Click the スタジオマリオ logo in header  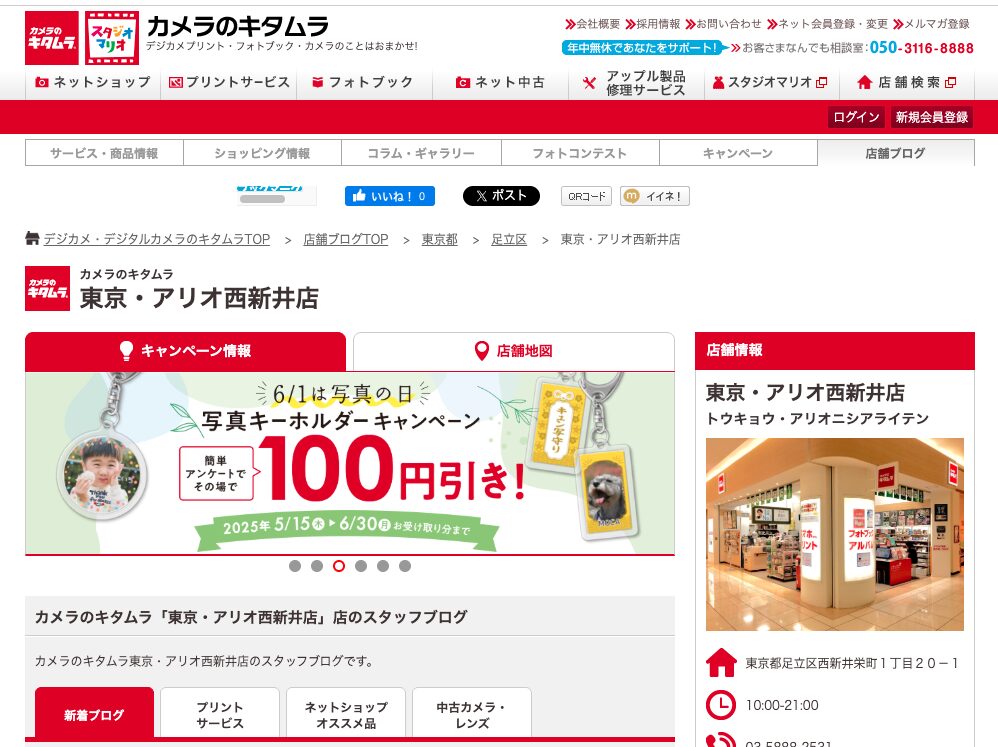click(x=112, y=38)
